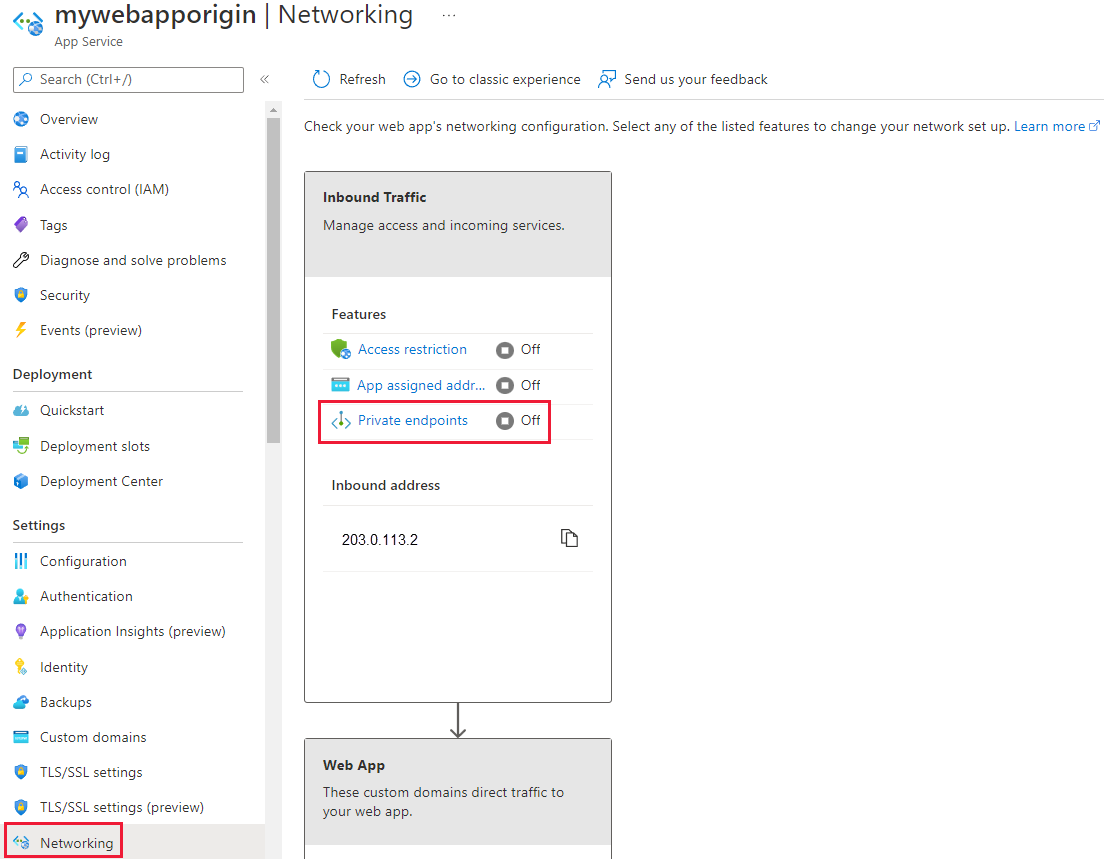The height and width of the screenshot is (859, 1104).
Task: Open the Learn more link
Action: 1050,126
